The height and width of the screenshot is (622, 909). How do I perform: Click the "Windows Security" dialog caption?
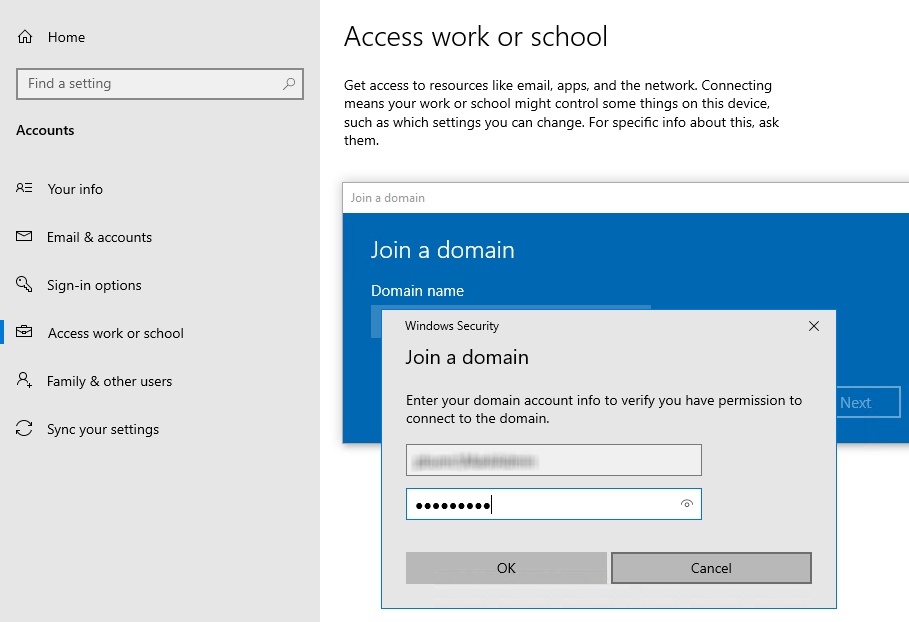click(452, 326)
